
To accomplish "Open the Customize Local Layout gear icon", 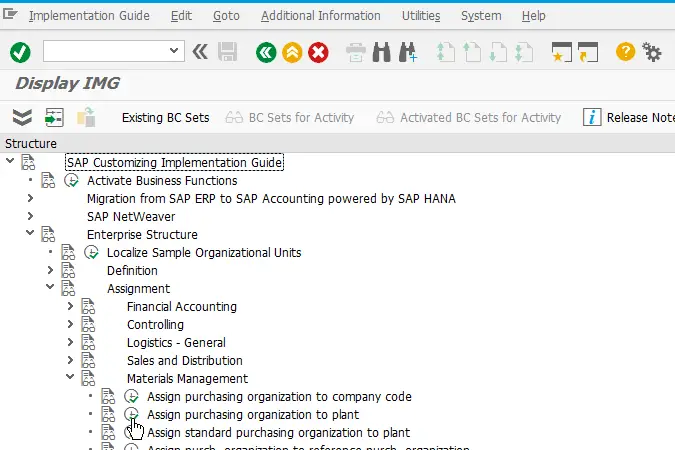I will 652,52.
